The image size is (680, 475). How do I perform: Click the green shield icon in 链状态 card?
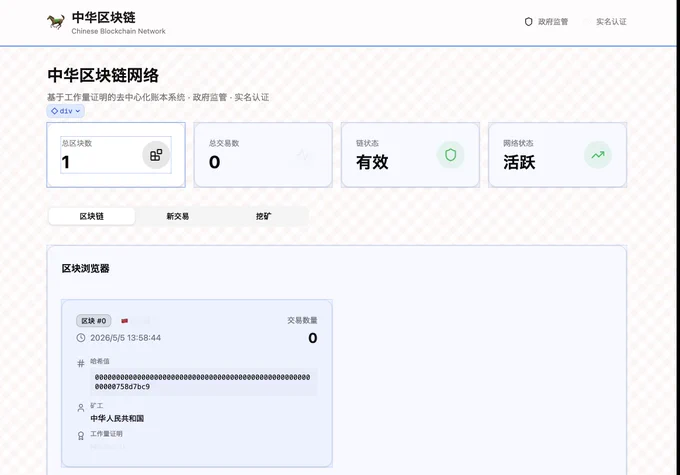coord(451,155)
